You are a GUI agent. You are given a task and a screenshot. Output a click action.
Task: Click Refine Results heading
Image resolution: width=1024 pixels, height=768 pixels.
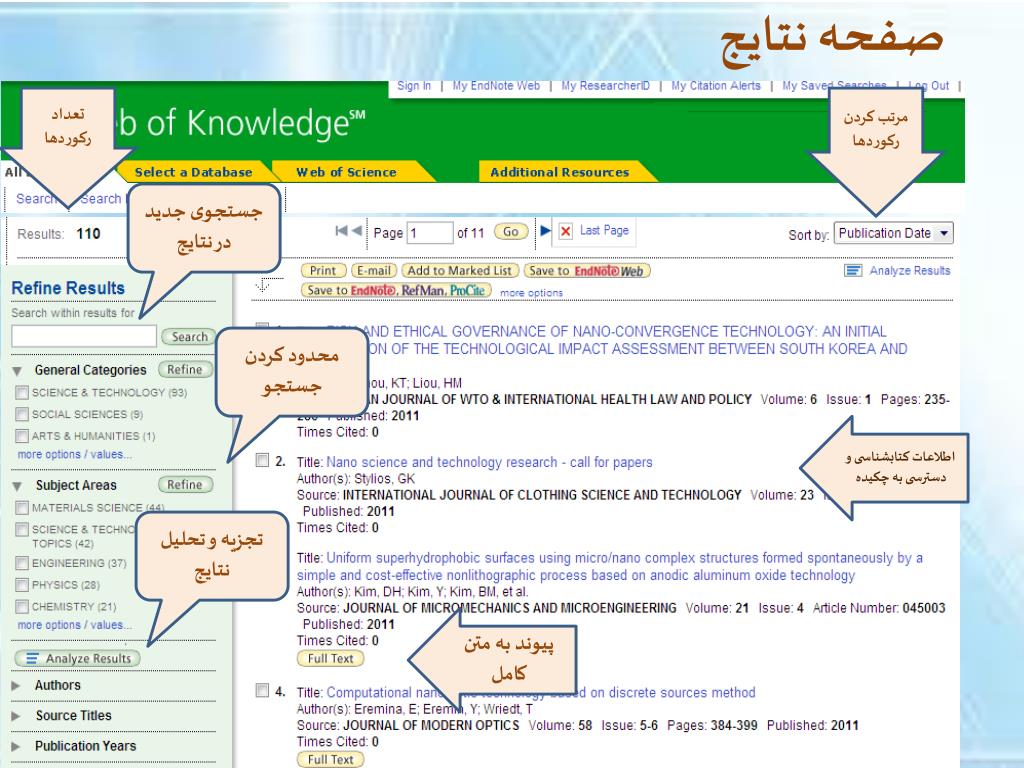[x=68, y=288]
